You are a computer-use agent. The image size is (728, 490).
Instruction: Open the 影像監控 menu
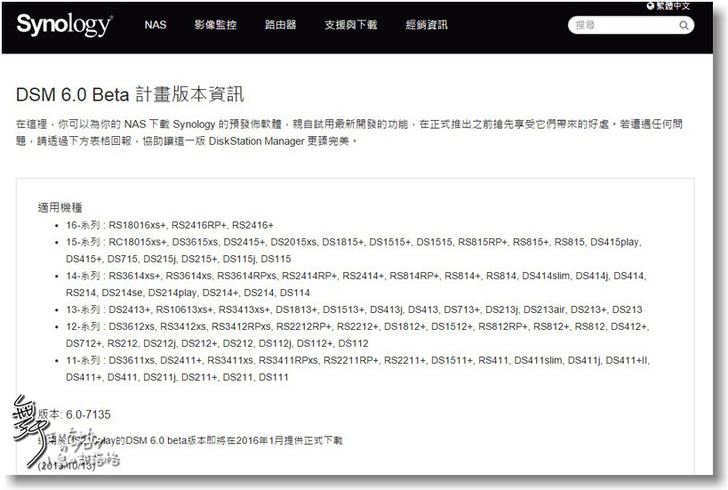pos(215,25)
